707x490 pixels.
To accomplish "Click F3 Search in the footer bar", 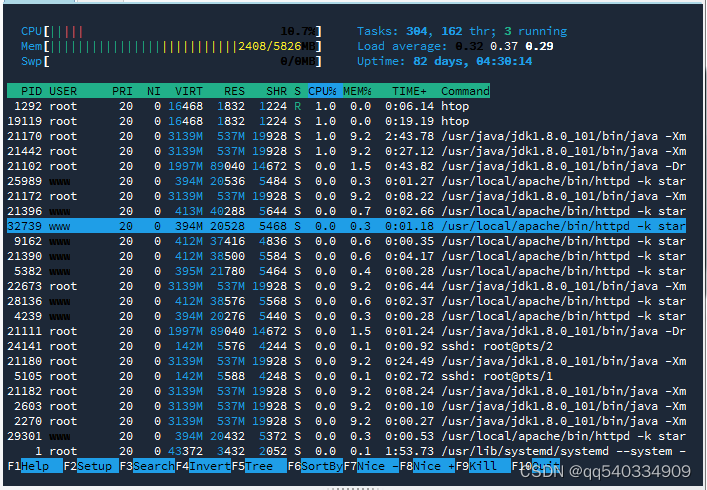I will (147, 466).
